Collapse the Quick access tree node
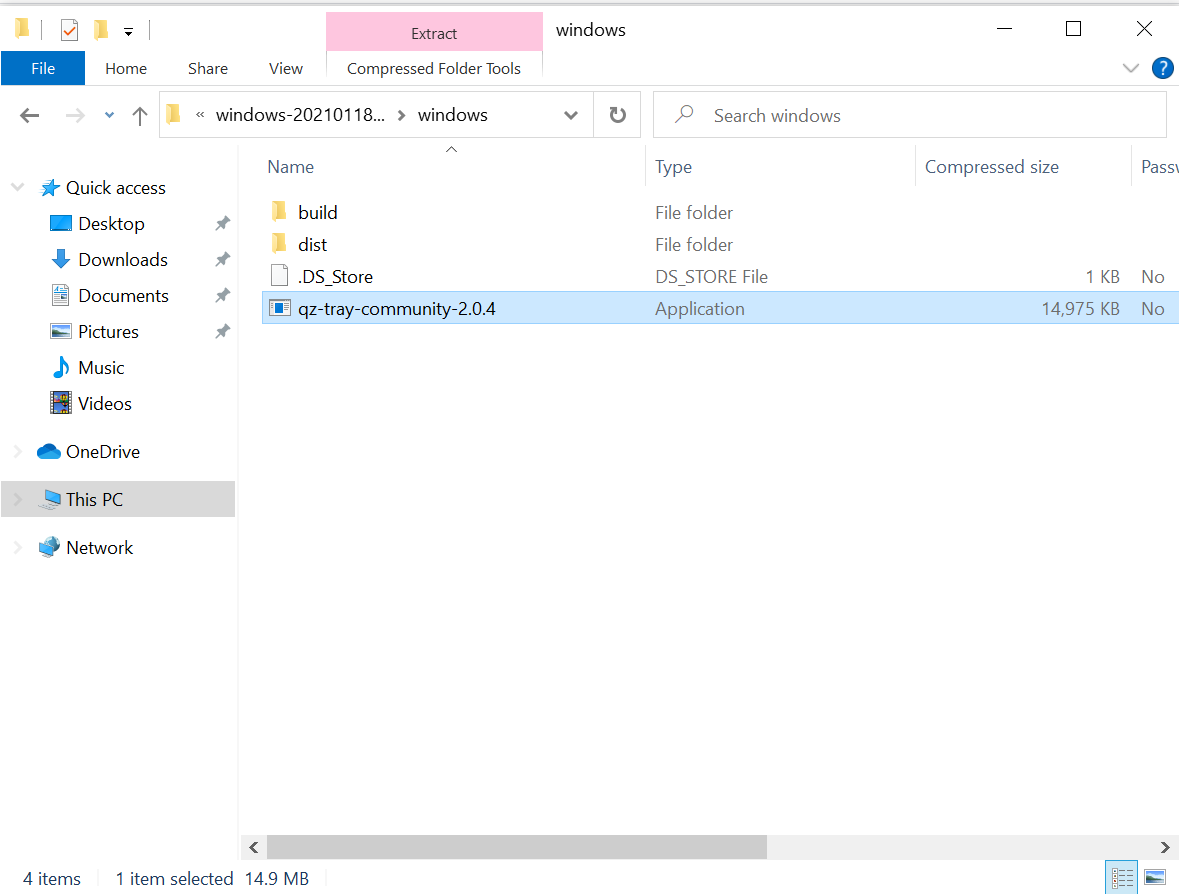The height and width of the screenshot is (894, 1179). pyautogui.click(x=17, y=187)
